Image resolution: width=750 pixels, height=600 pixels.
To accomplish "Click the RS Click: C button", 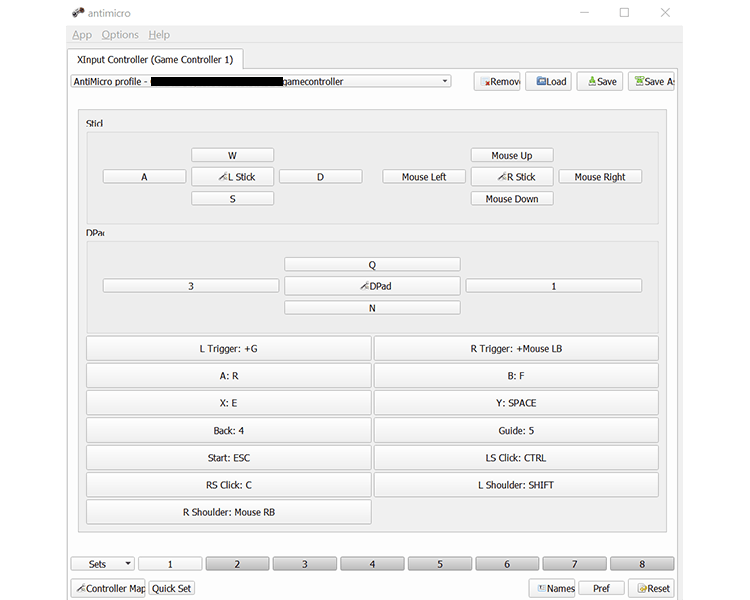I will pos(229,485).
